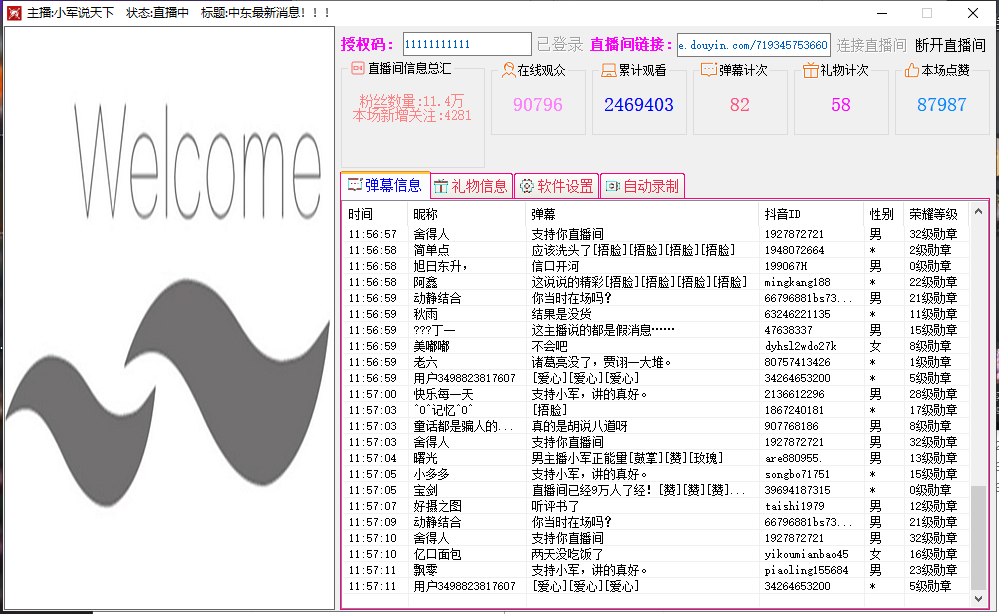Image resolution: width=999 pixels, height=614 pixels.
Task: Click the 弹幕计次 chat bubble icon
Action: click(x=709, y=71)
